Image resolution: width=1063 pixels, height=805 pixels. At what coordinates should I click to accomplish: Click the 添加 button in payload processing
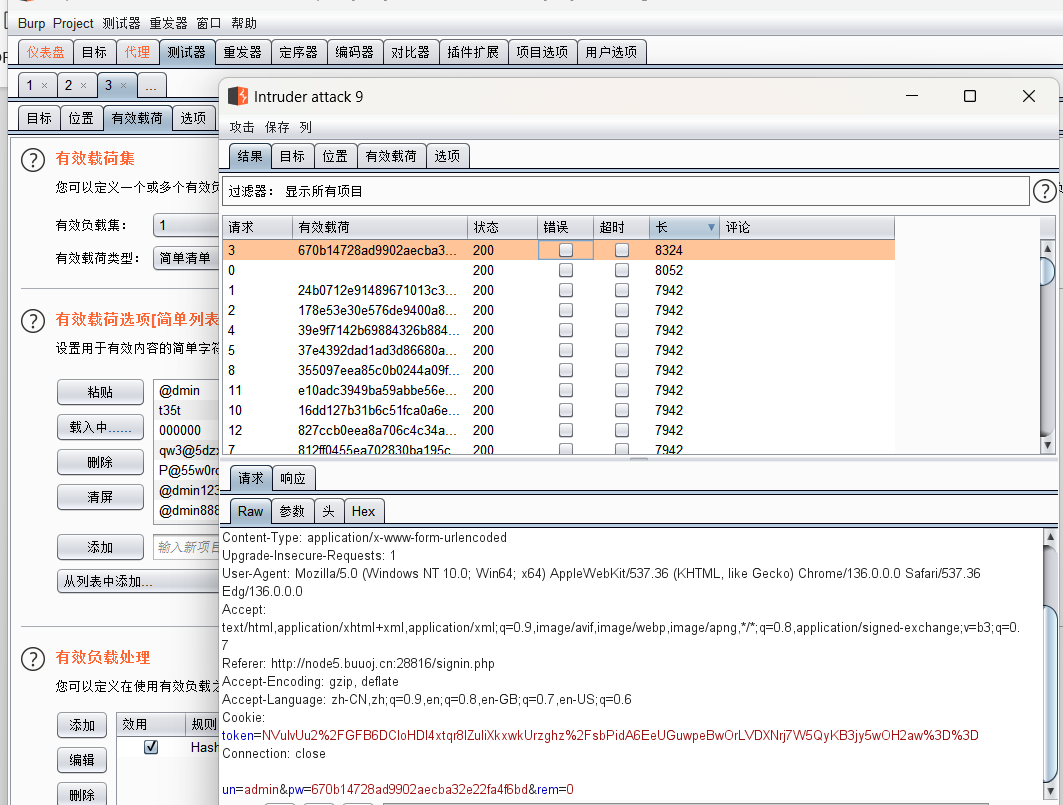click(82, 725)
